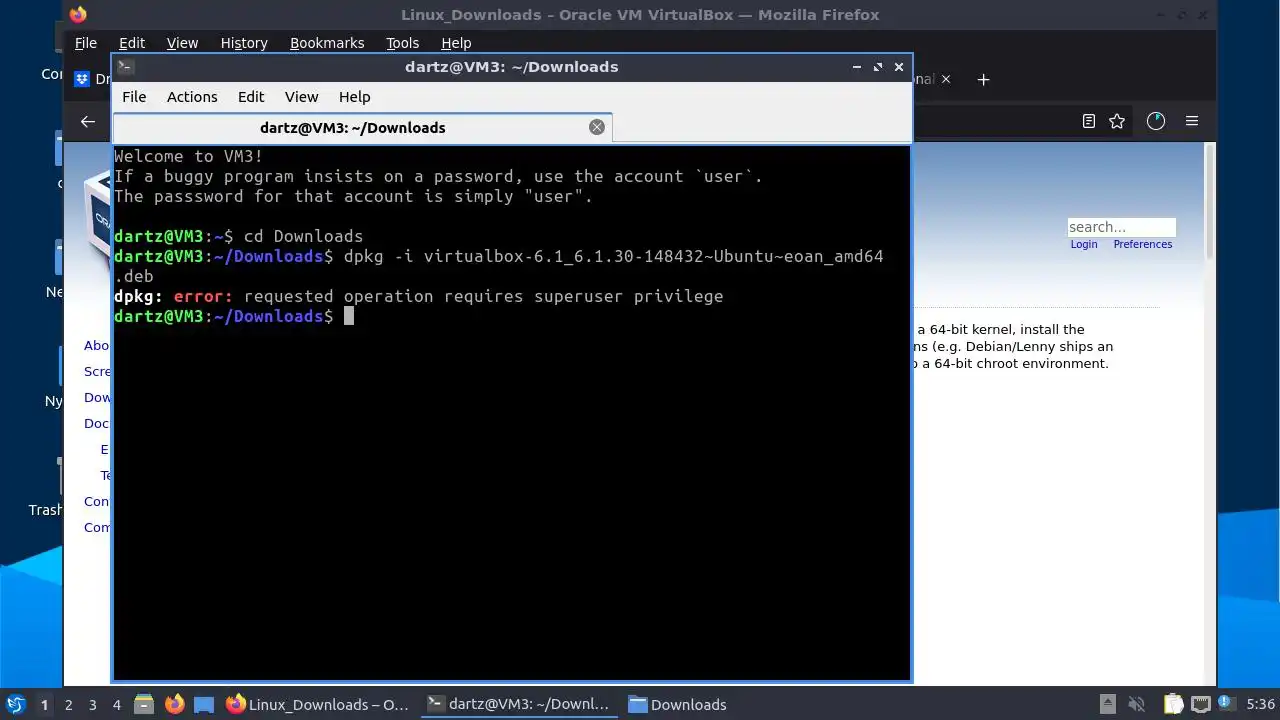The image size is (1280, 720).
Task: Open the Downloads folder taskbar entry
Action: (677, 704)
